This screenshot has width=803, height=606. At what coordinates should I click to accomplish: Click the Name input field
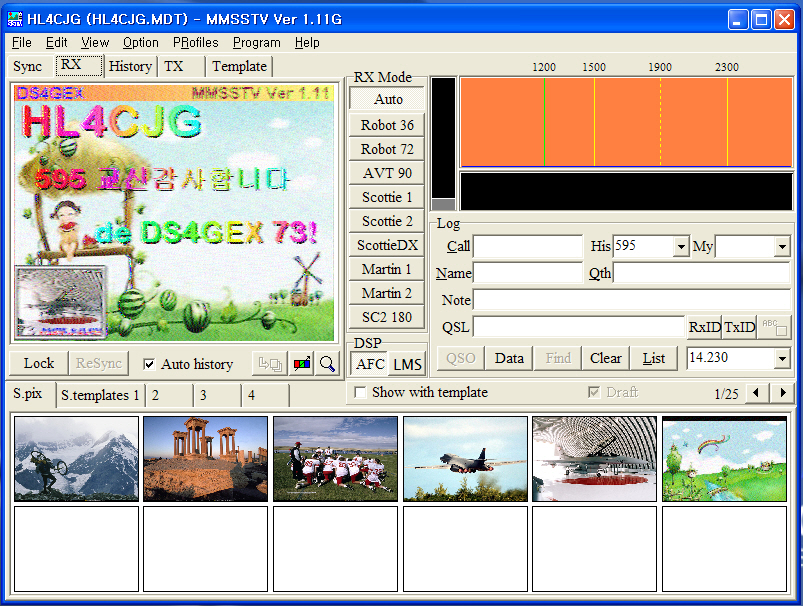point(528,273)
